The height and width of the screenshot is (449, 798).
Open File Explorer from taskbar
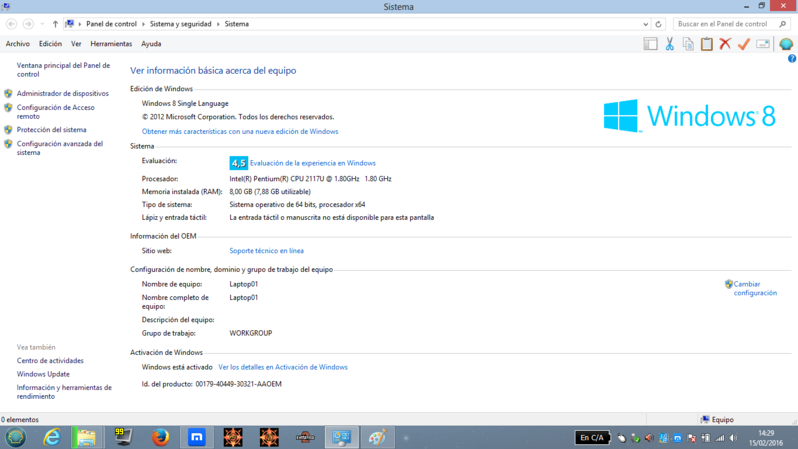[86, 437]
